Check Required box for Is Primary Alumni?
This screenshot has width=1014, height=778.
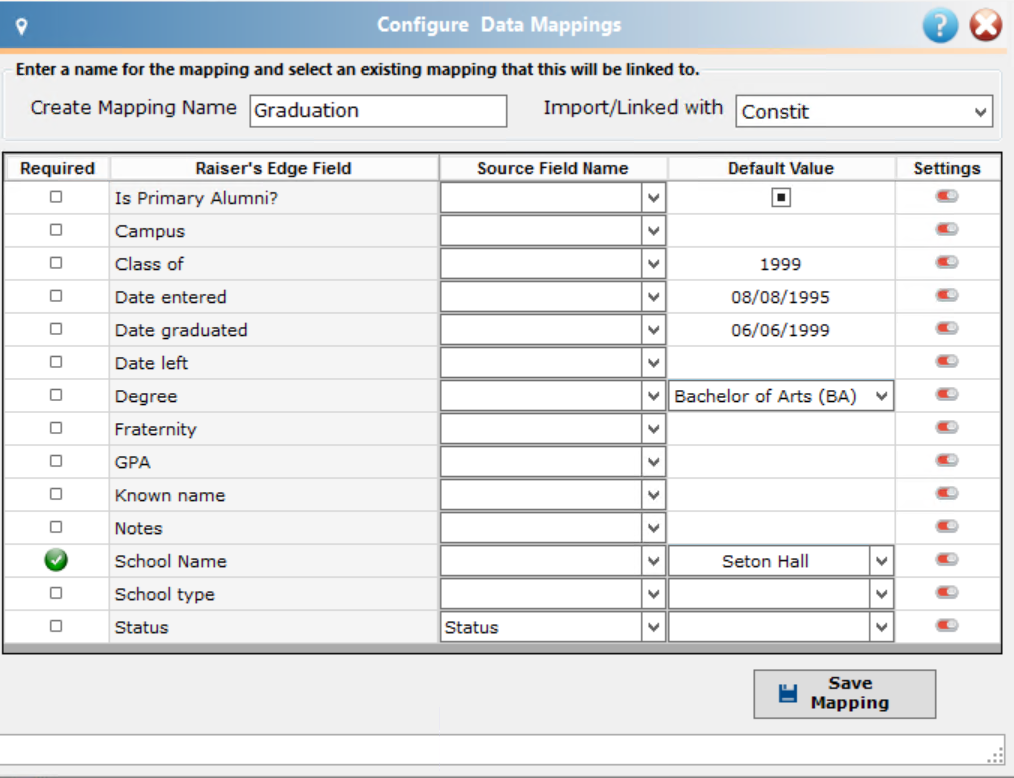click(56, 197)
